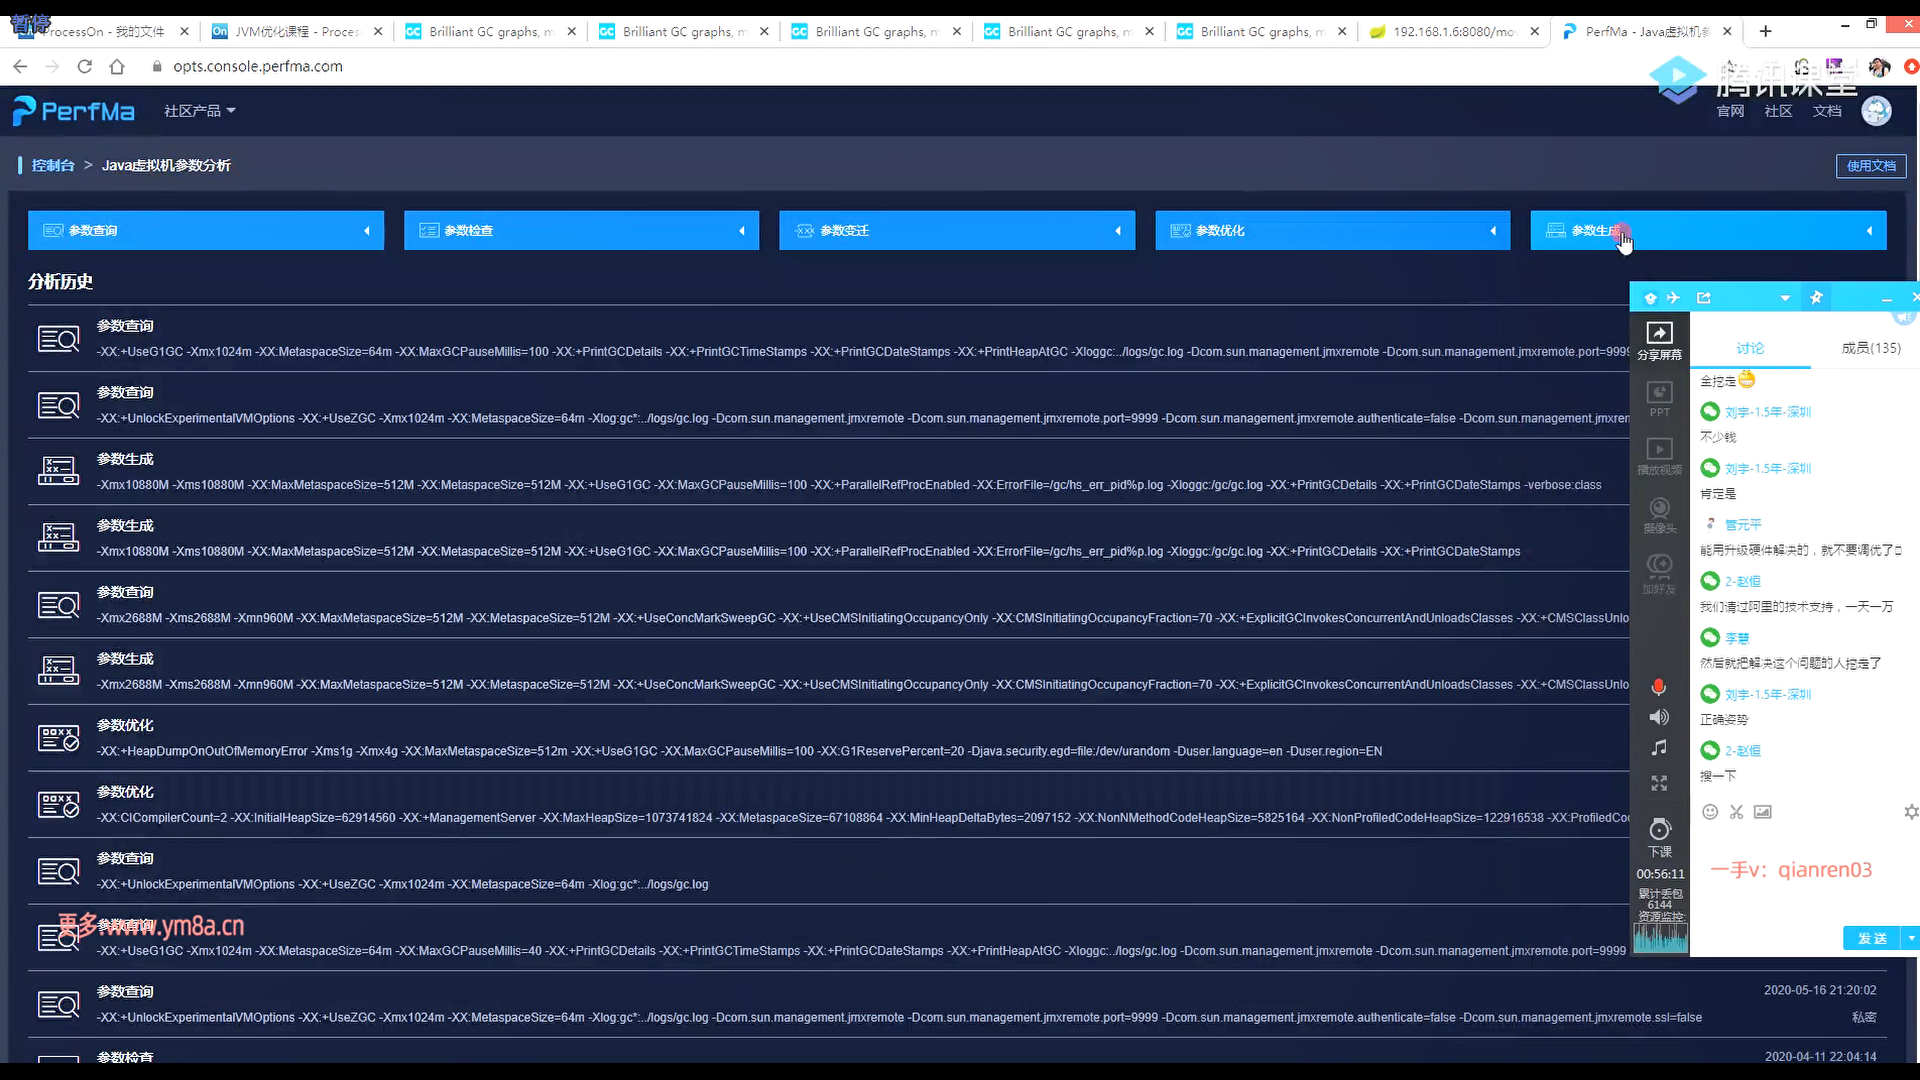Expand the 社区产品 dropdown menu
This screenshot has width=1920, height=1080.
click(x=200, y=111)
